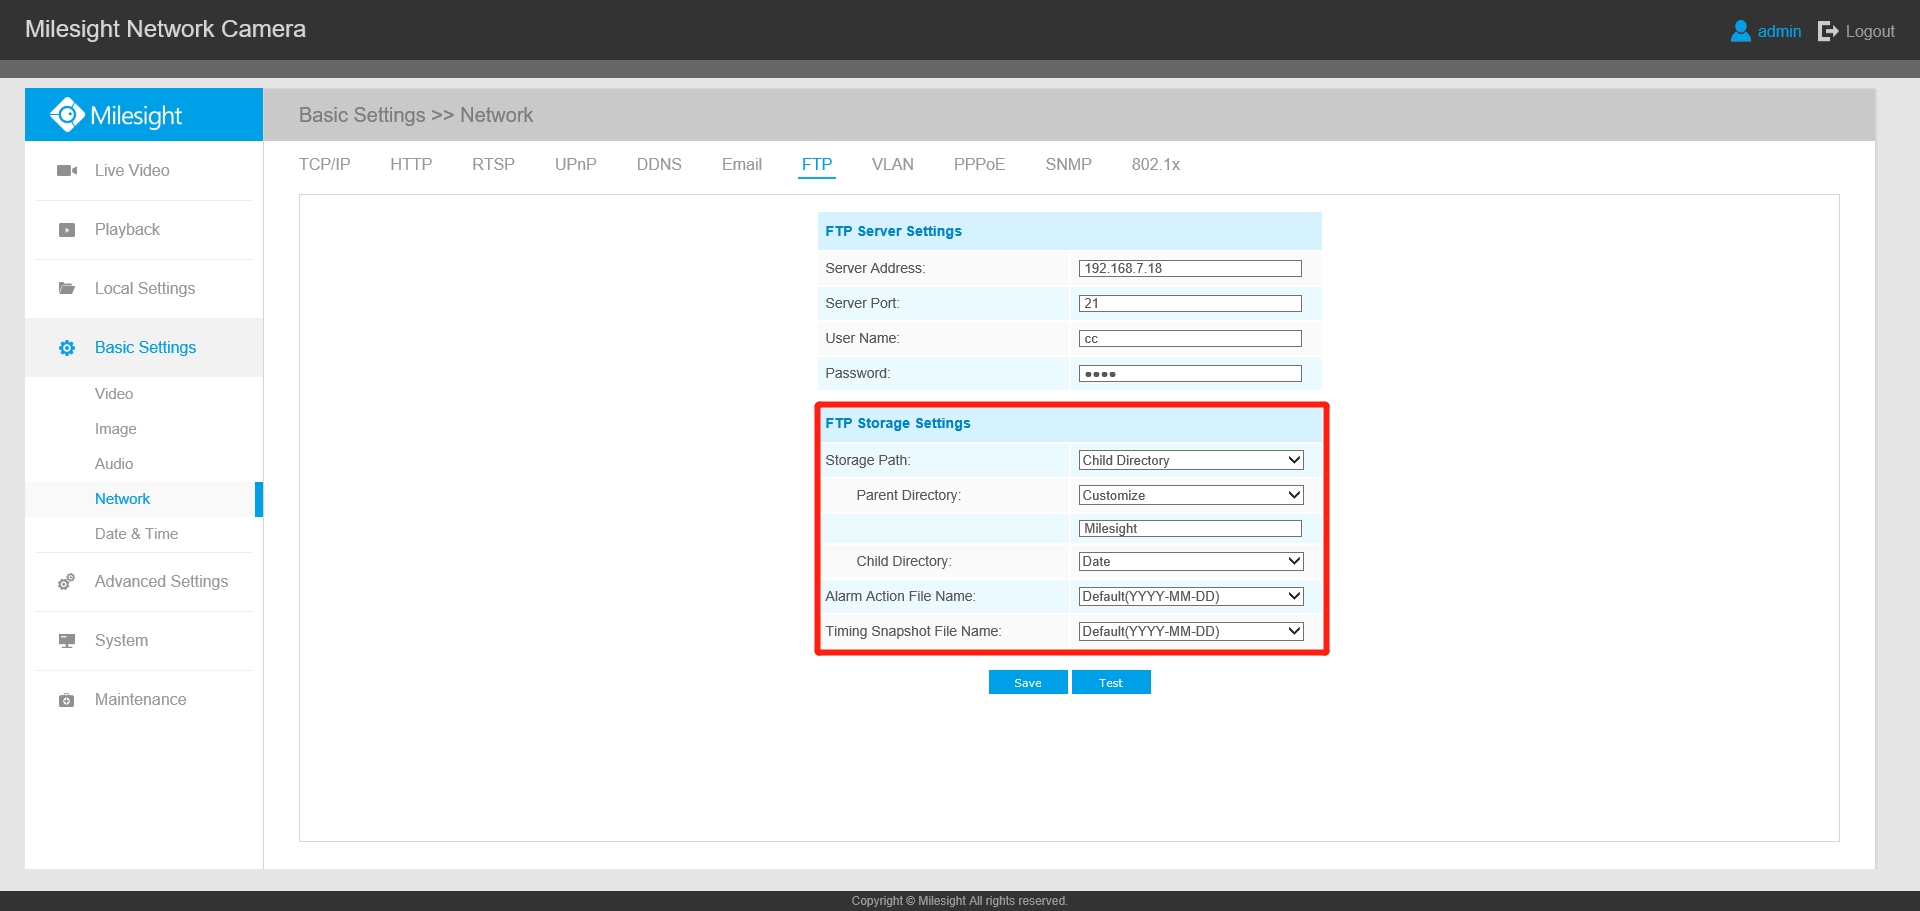Expand the Parent Directory dropdown
Viewport: 1920px width, 911px height.
click(1190, 495)
